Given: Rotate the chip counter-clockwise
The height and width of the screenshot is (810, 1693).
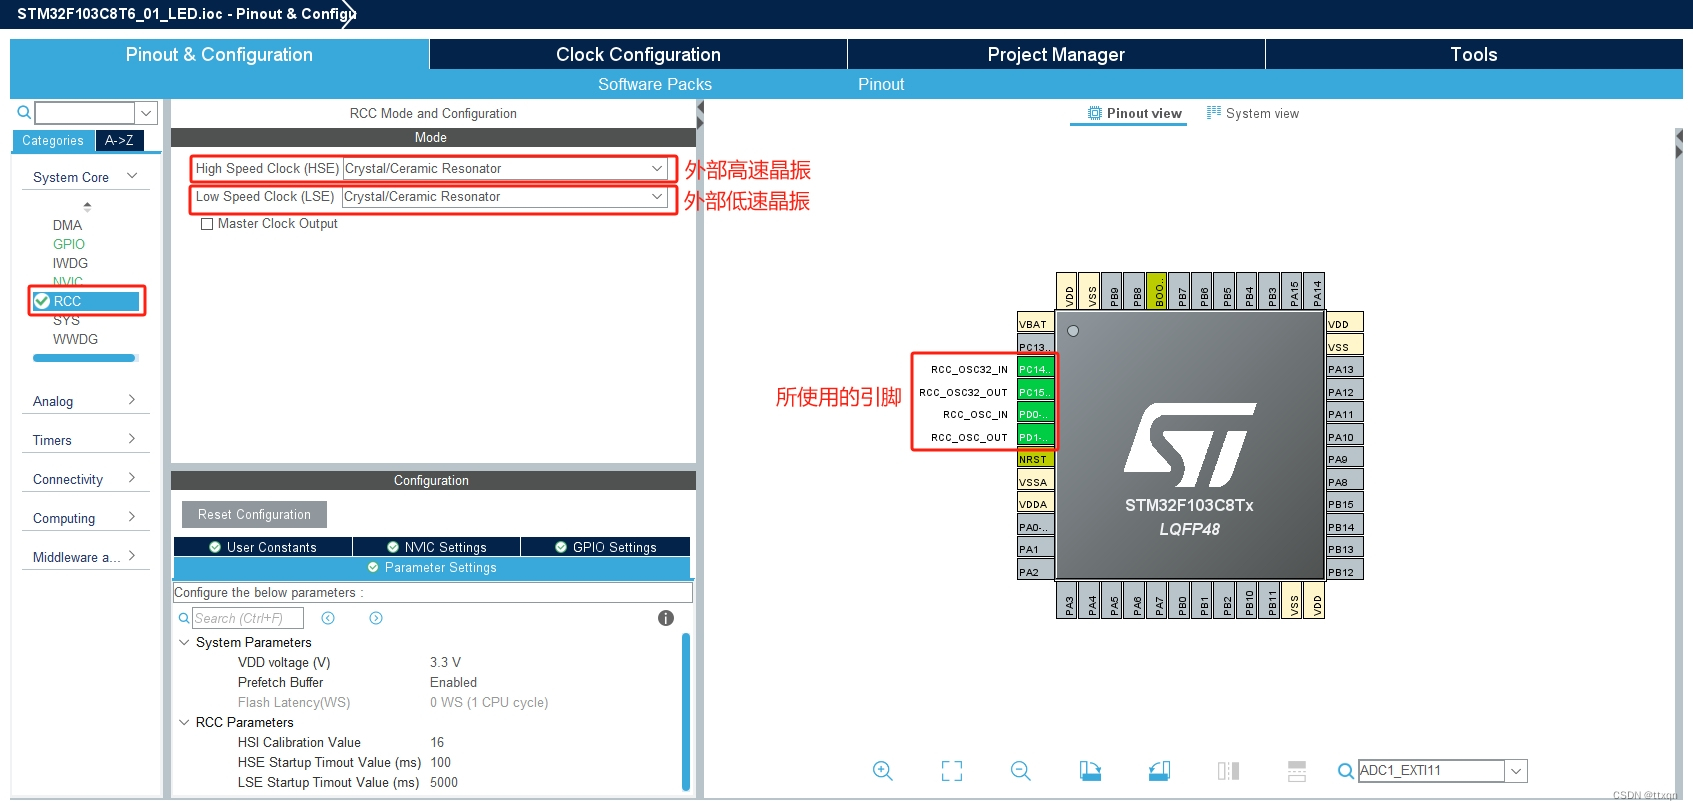Looking at the screenshot, I should coord(1159,771).
